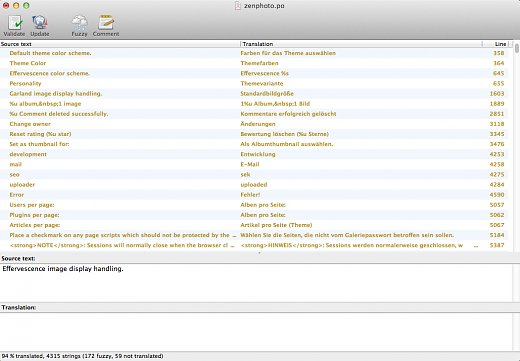This screenshot has width=520, height=361.
Task: Select the 'Effervescence color scheme.' row
Action: [x=254, y=73]
